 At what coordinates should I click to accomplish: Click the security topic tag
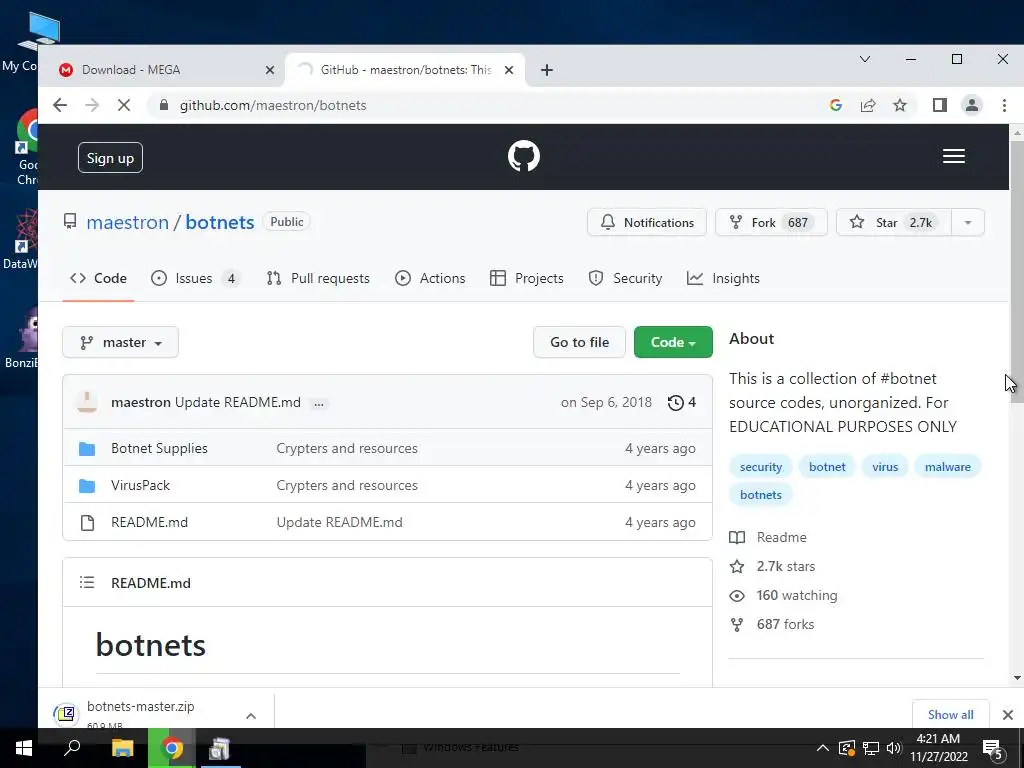760,467
